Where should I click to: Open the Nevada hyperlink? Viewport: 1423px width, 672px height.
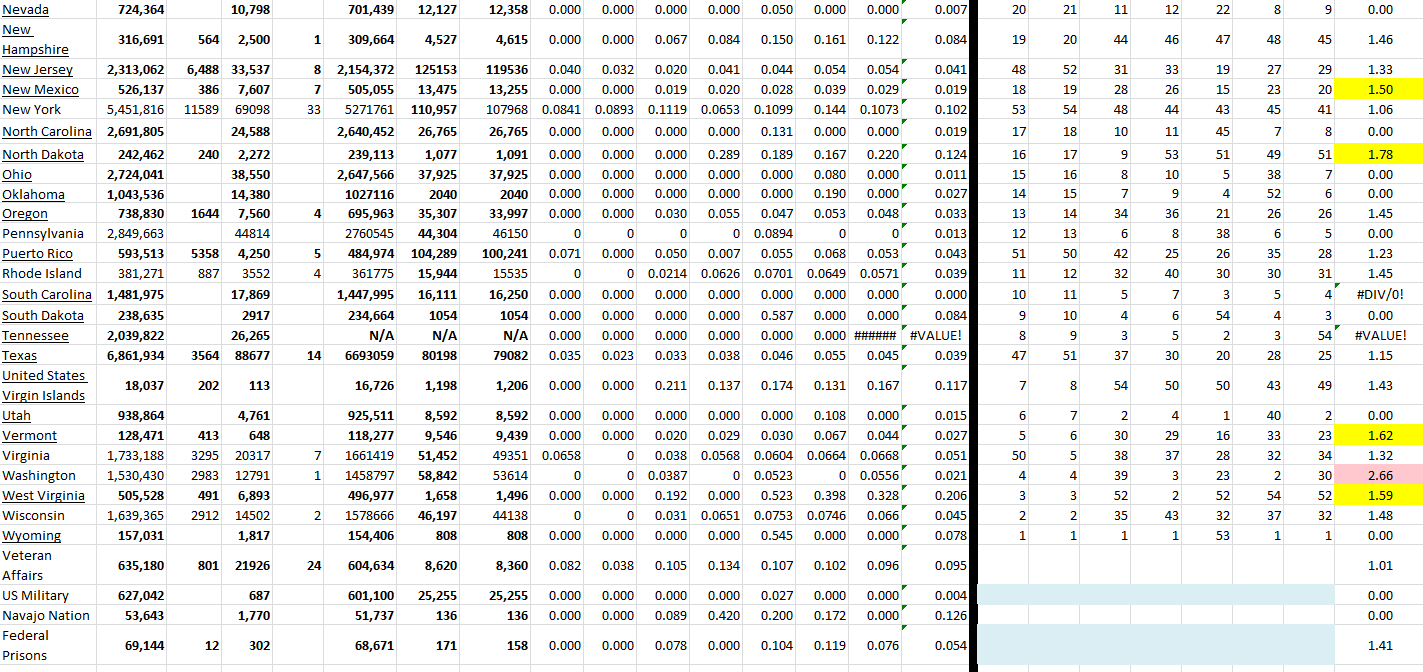tap(25, 9)
